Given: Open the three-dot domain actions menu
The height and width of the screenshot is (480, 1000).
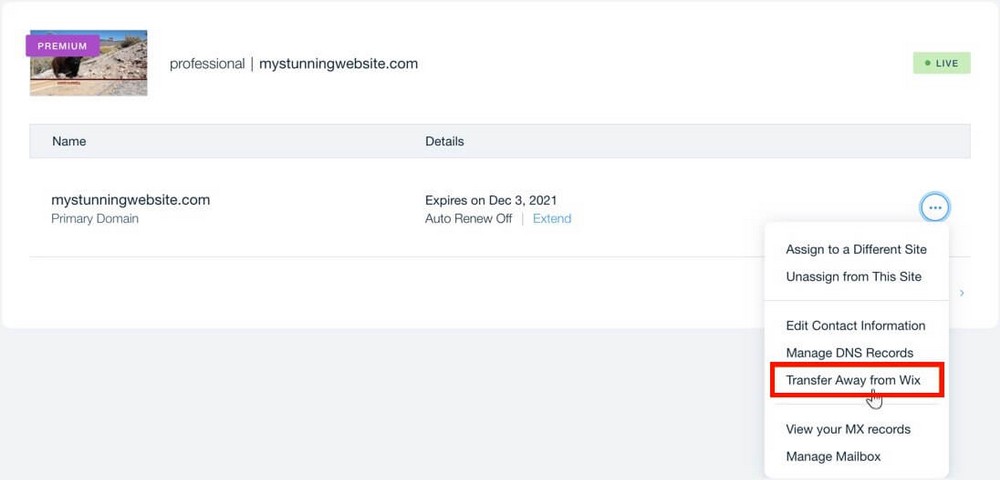Looking at the screenshot, I should 934,208.
